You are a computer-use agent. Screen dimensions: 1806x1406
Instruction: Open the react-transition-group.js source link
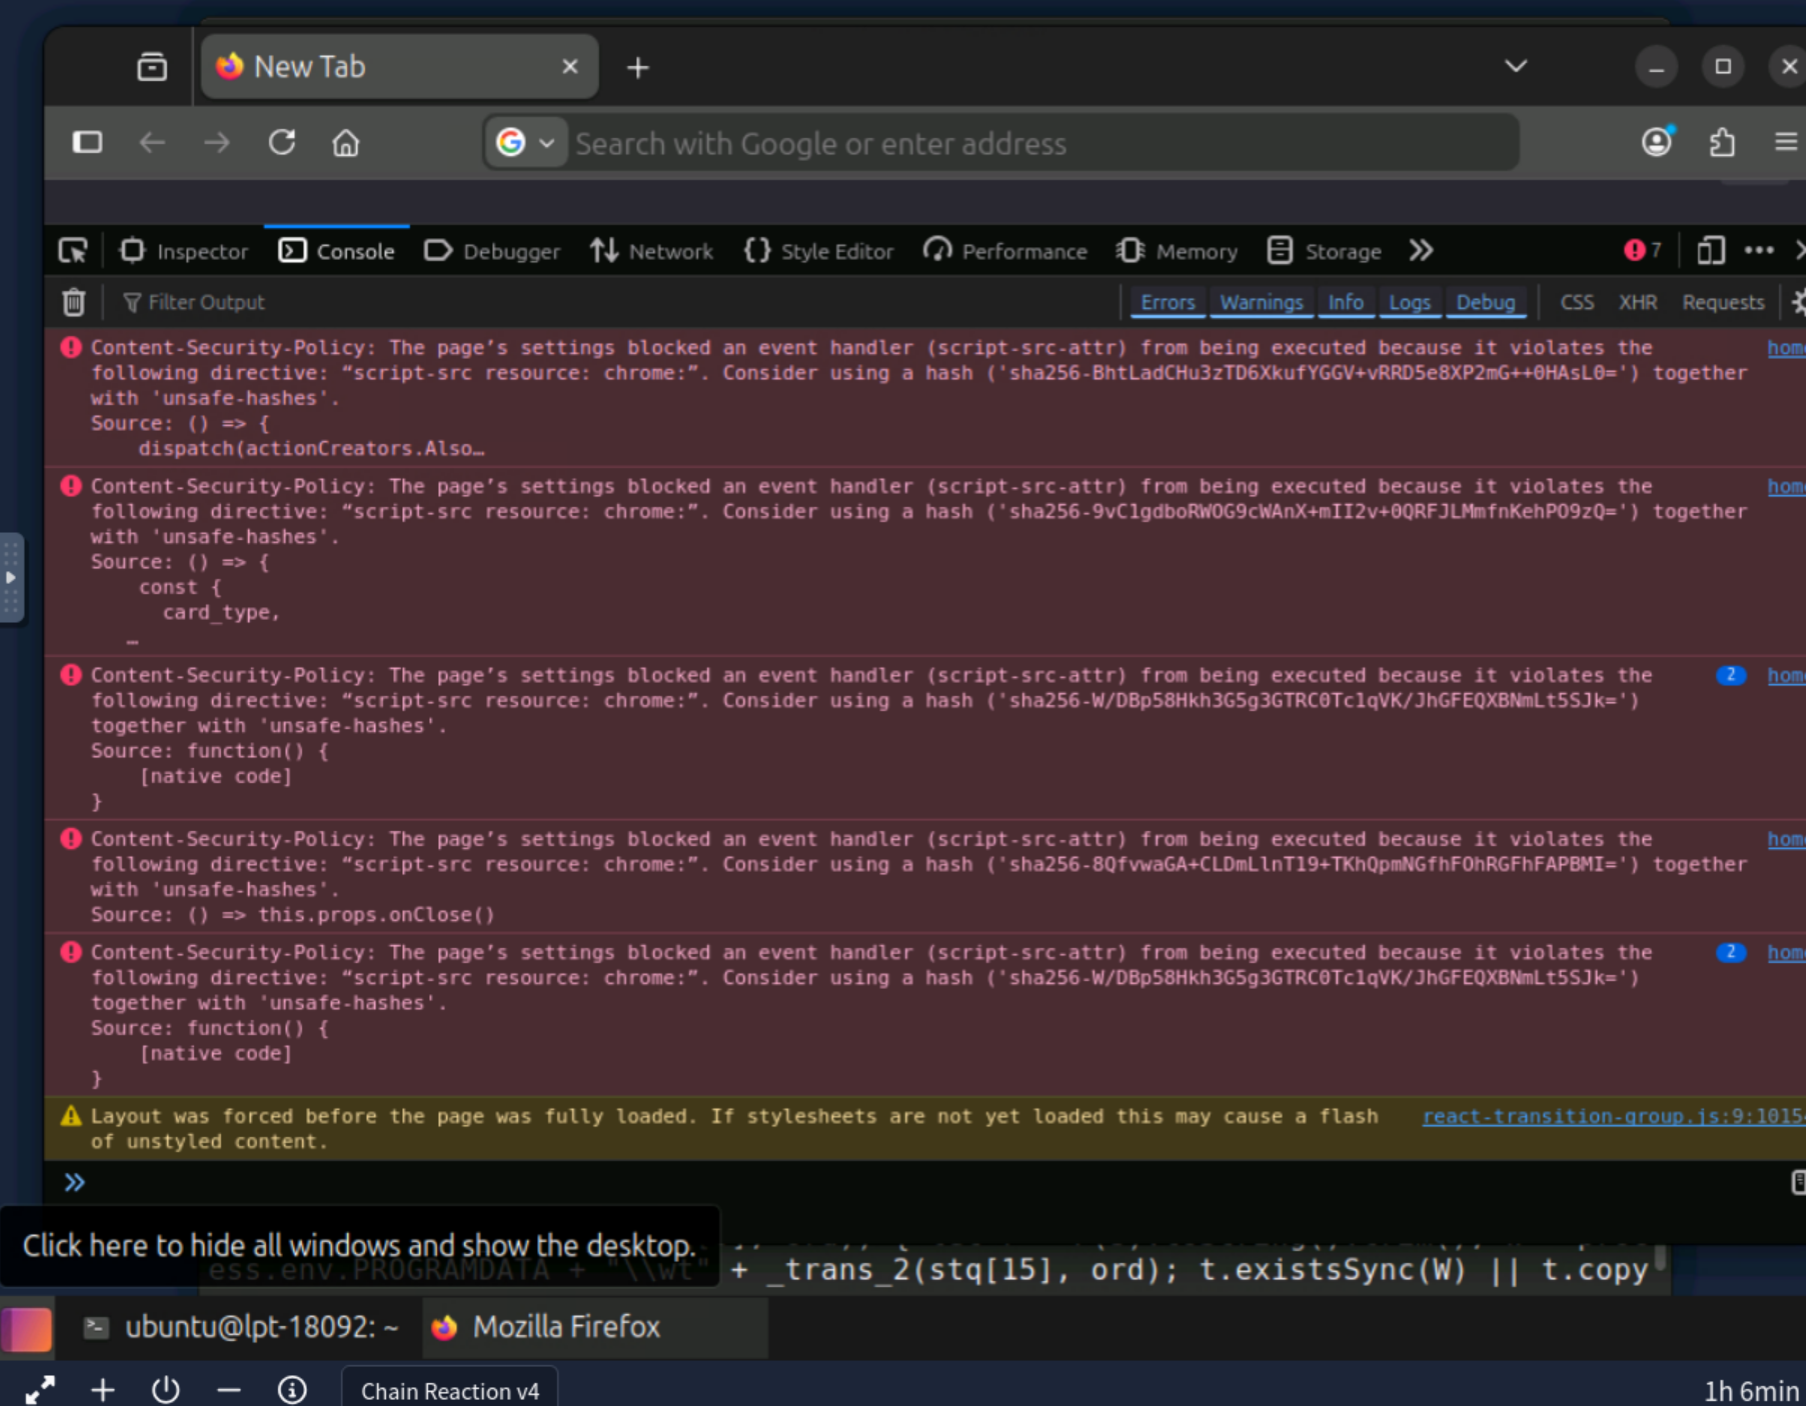[1614, 1116]
